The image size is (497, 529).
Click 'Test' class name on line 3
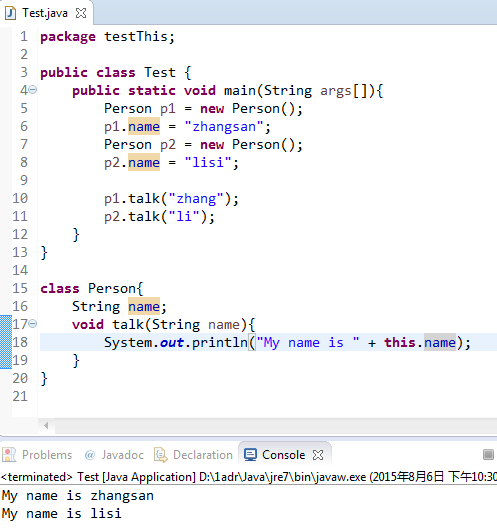tap(160, 72)
